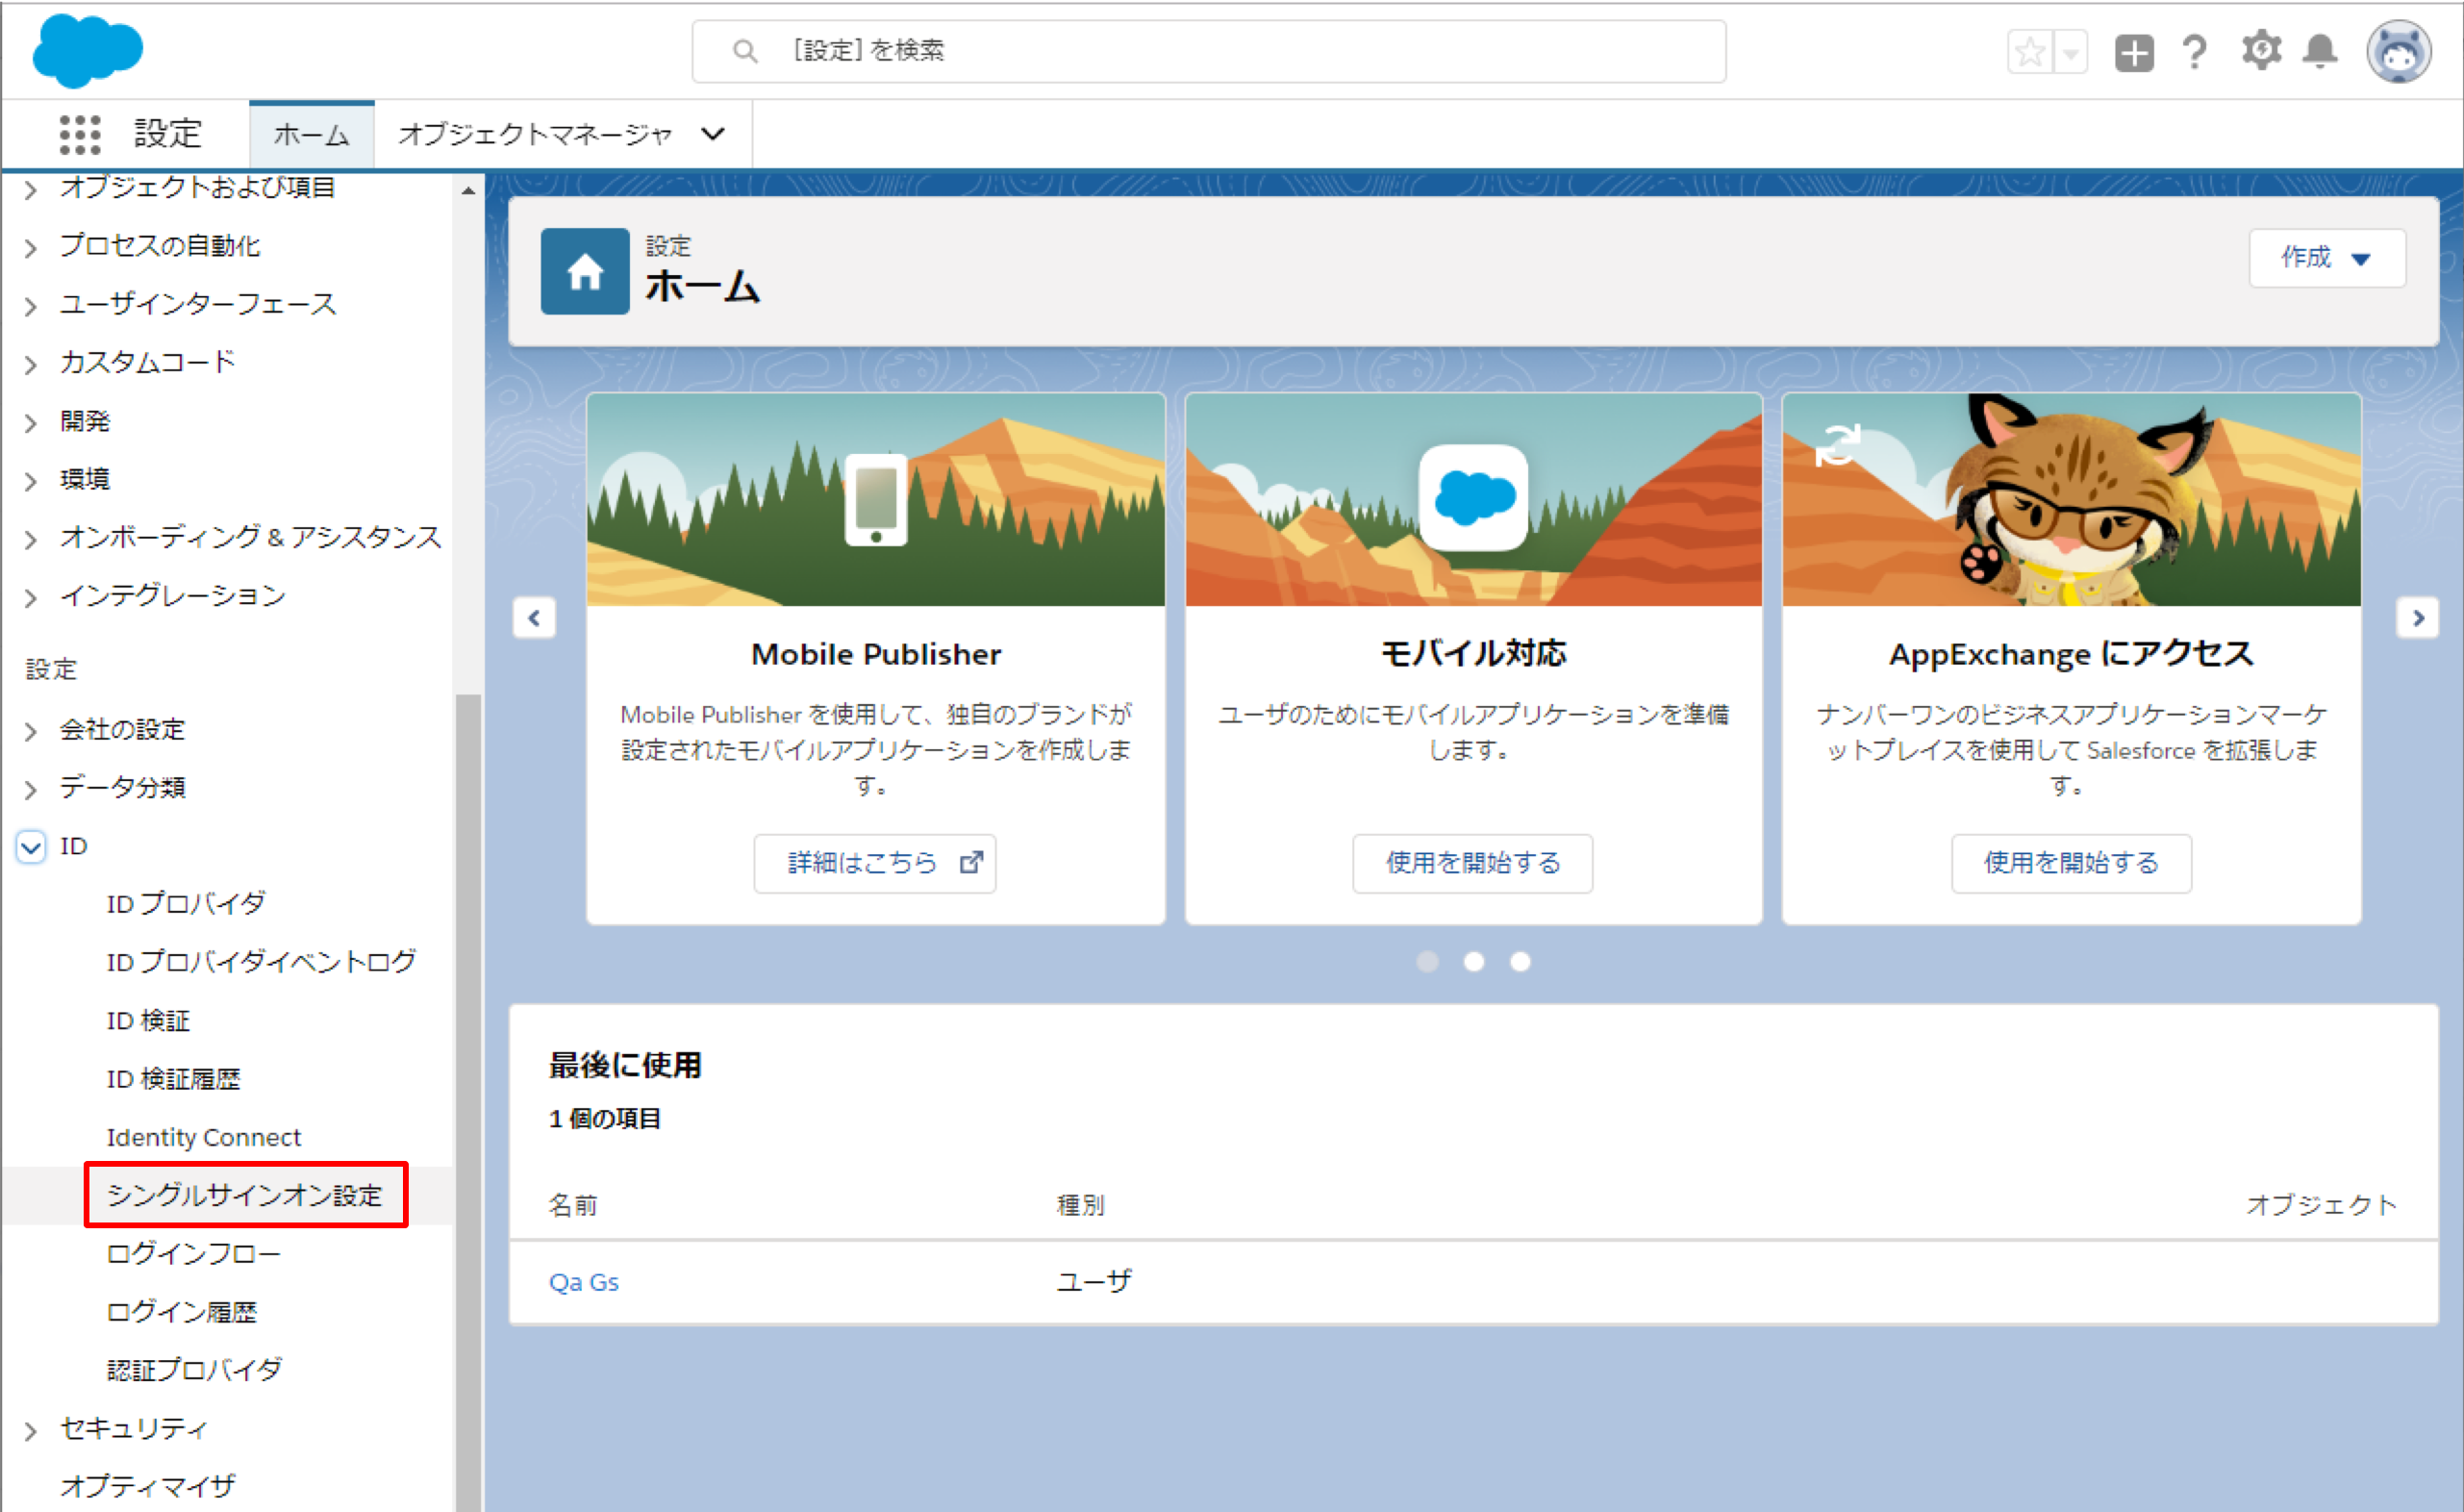Open シングルサインオン設定 in sidebar
Image resolution: width=2464 pixels, height=1512 pixels.
coord(245,1195)
